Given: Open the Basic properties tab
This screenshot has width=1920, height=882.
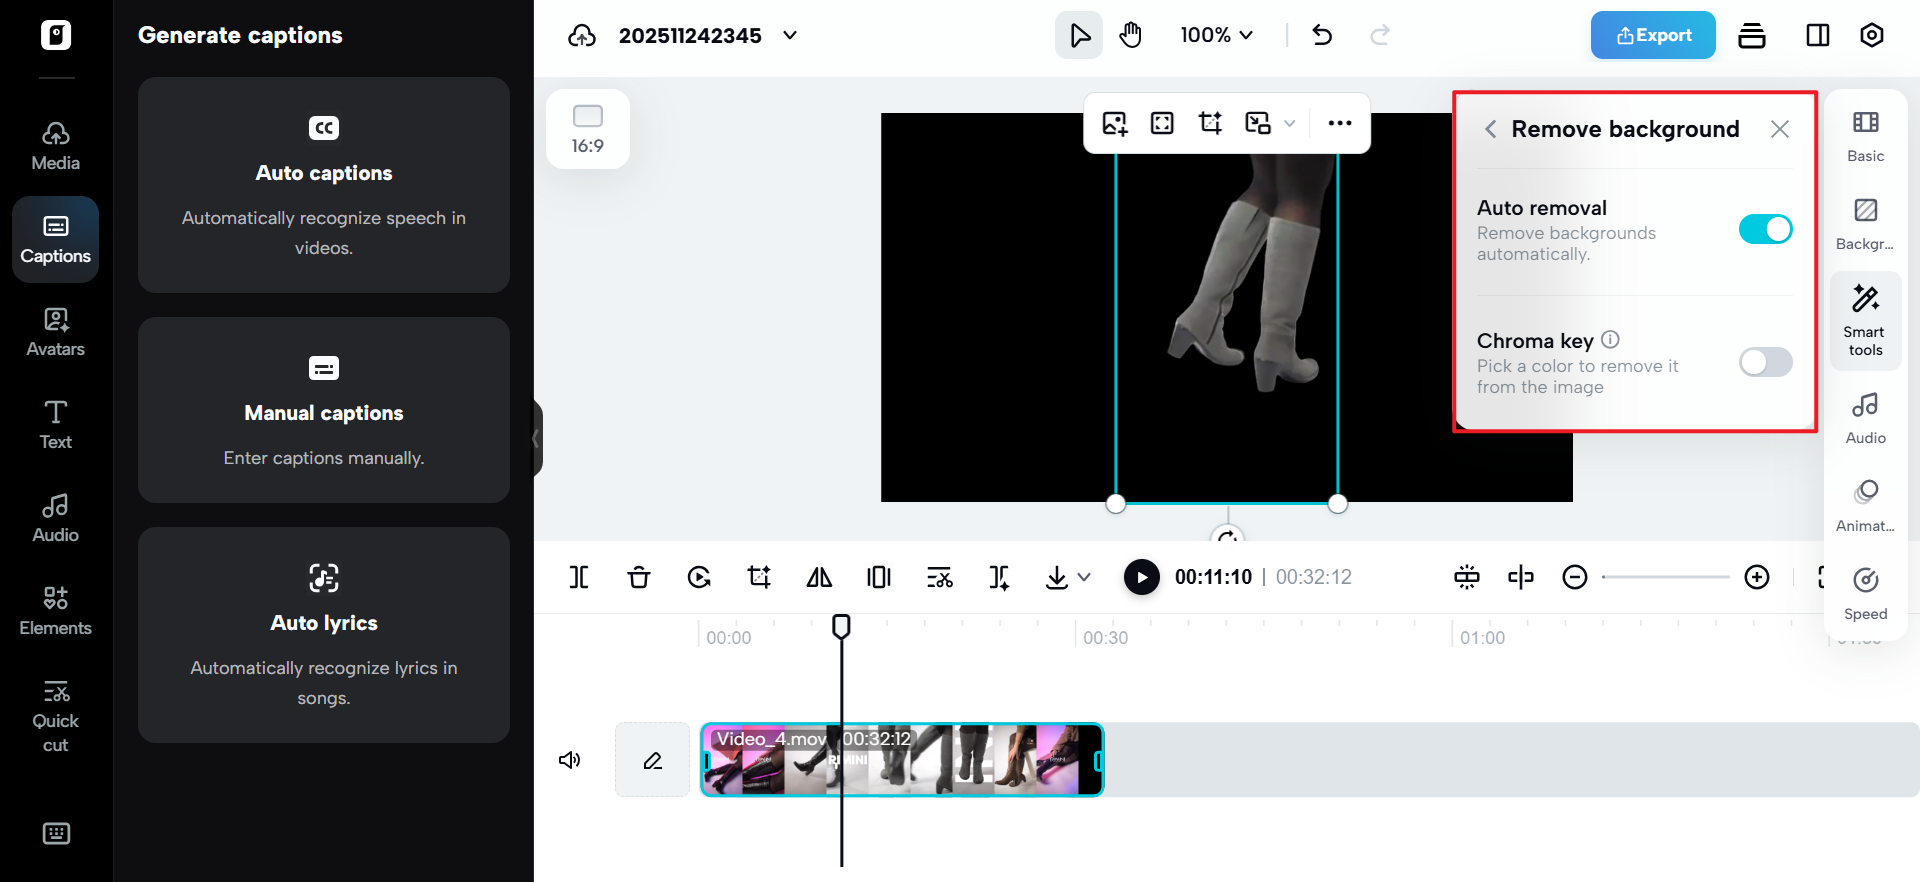Looking at the screenshot, I should pyautogui.click(x=1866, y=136).
